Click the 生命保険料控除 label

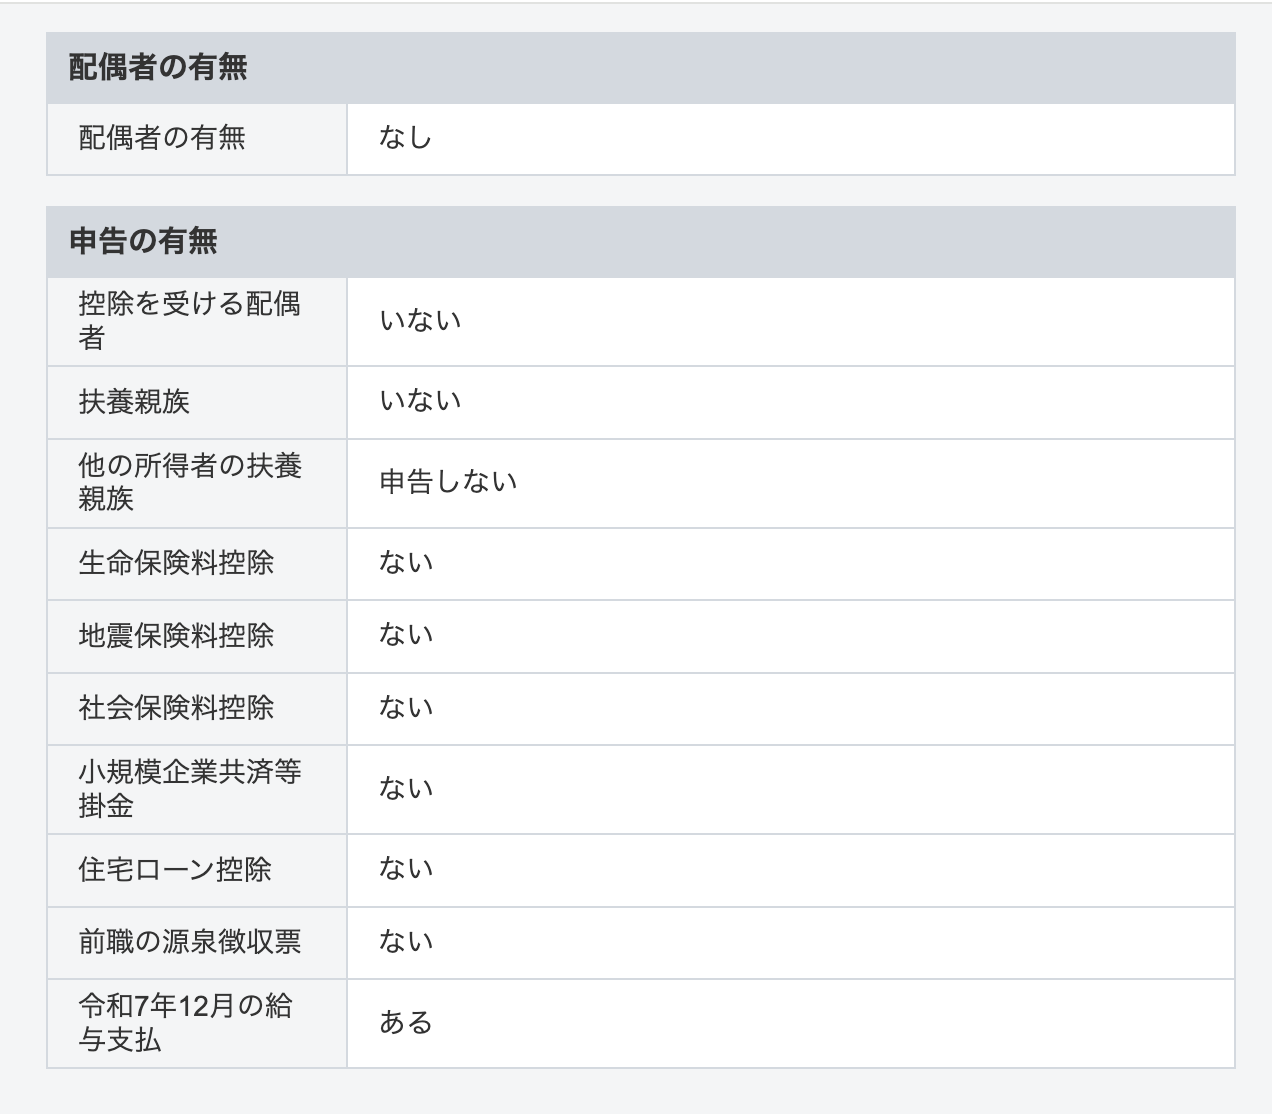click(x=176, y=563)
